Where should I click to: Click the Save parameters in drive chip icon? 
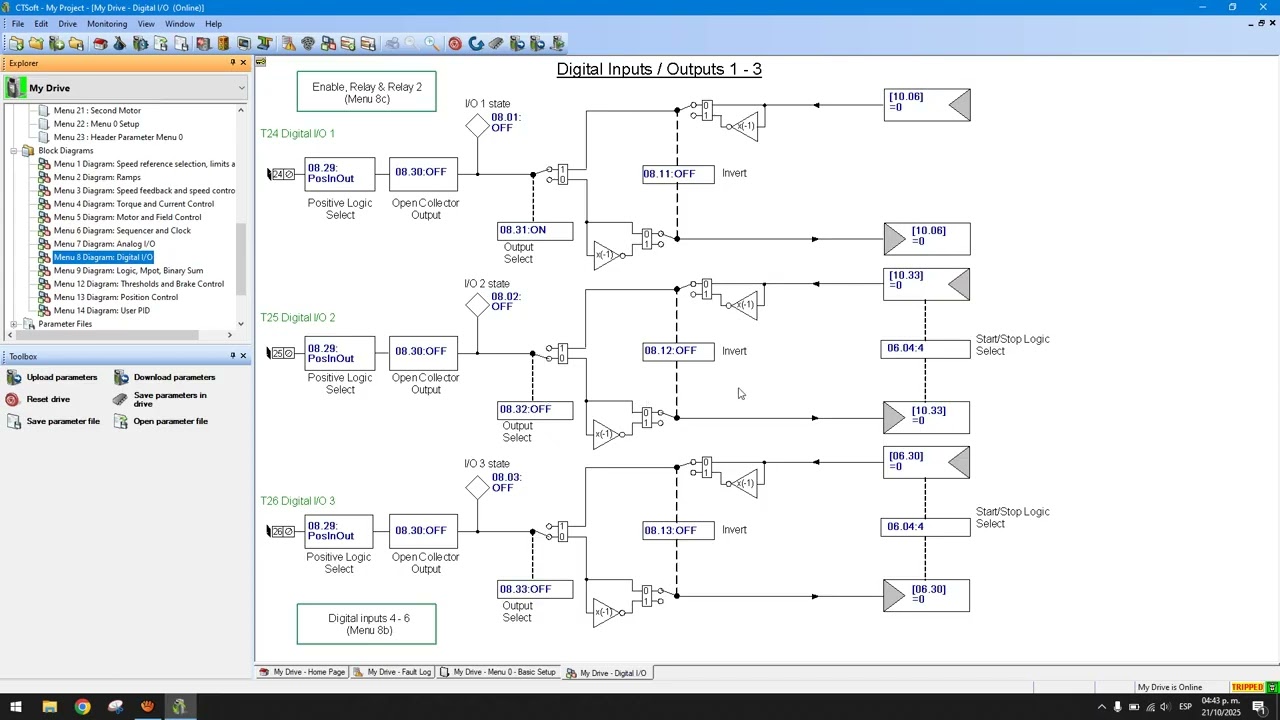click(121, 400)
